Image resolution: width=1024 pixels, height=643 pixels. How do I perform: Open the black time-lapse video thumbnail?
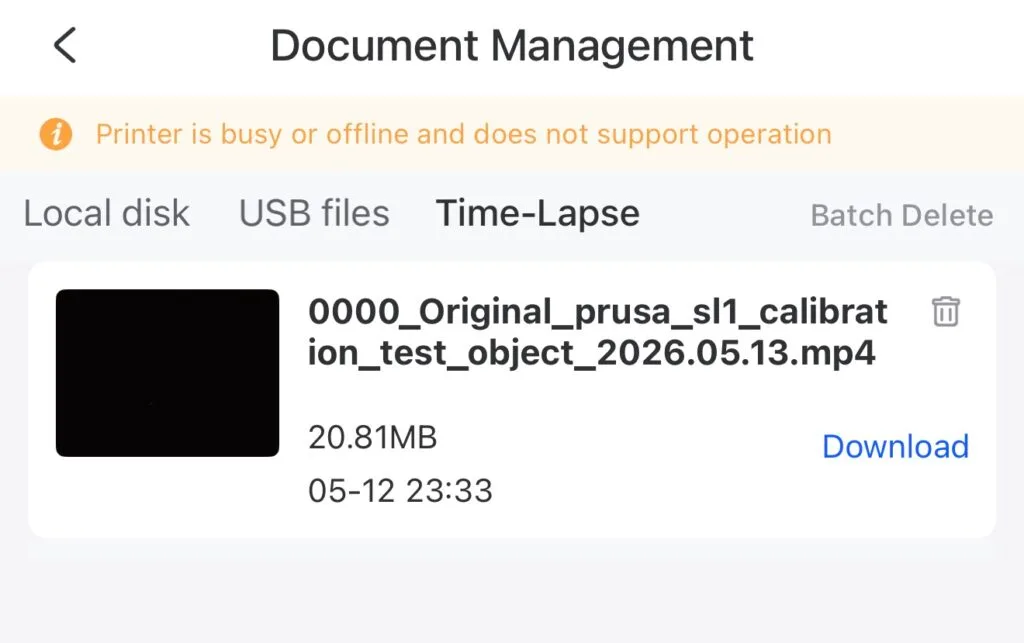167,373
